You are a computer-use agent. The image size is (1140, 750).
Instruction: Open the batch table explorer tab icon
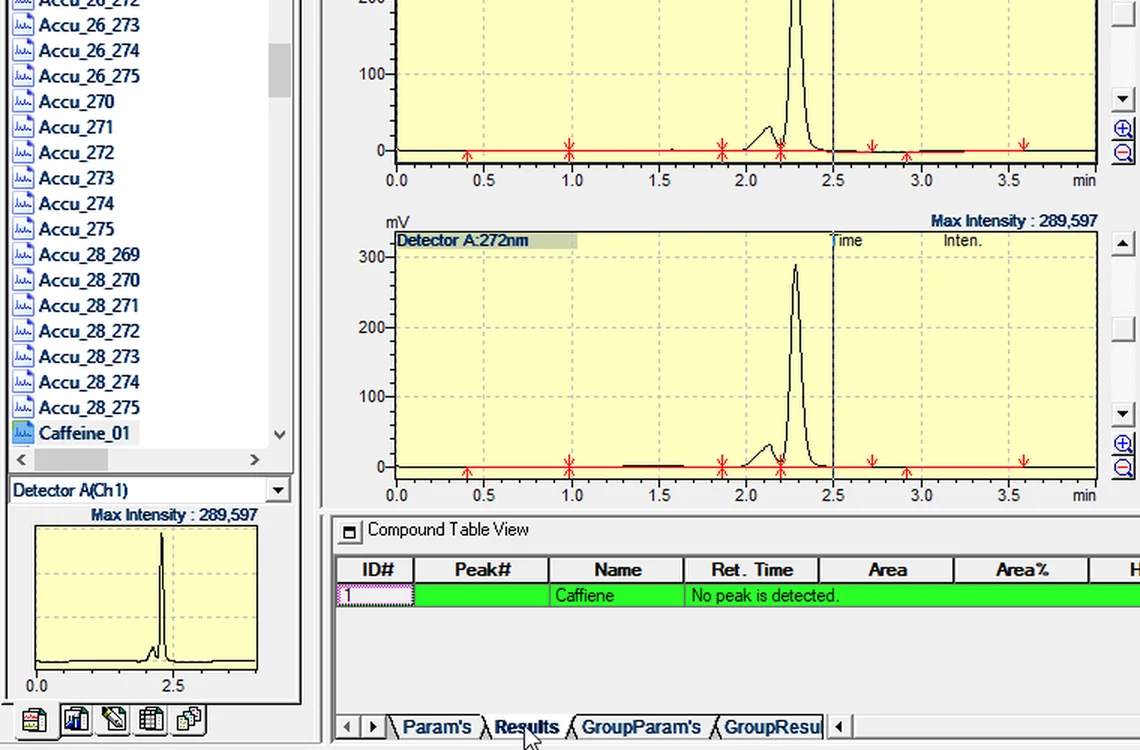(151, 720)
